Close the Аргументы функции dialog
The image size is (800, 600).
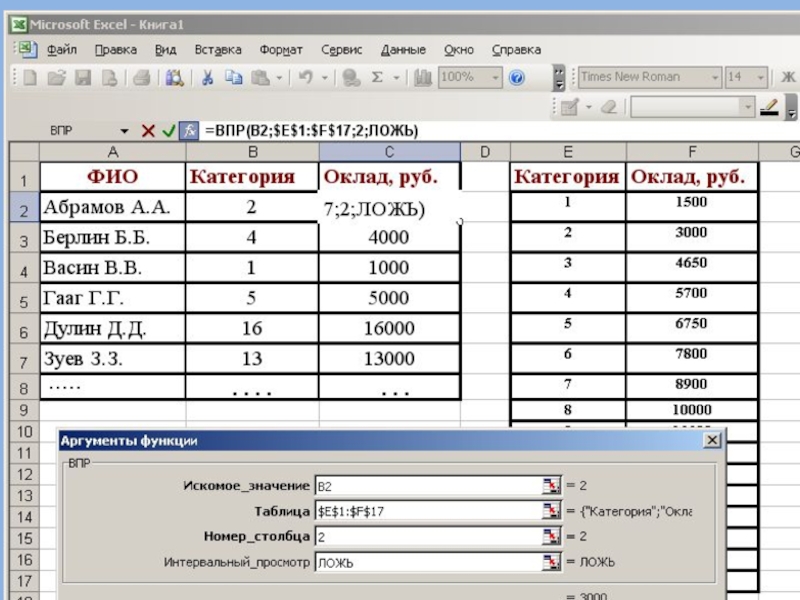click(x=711, y=440)
